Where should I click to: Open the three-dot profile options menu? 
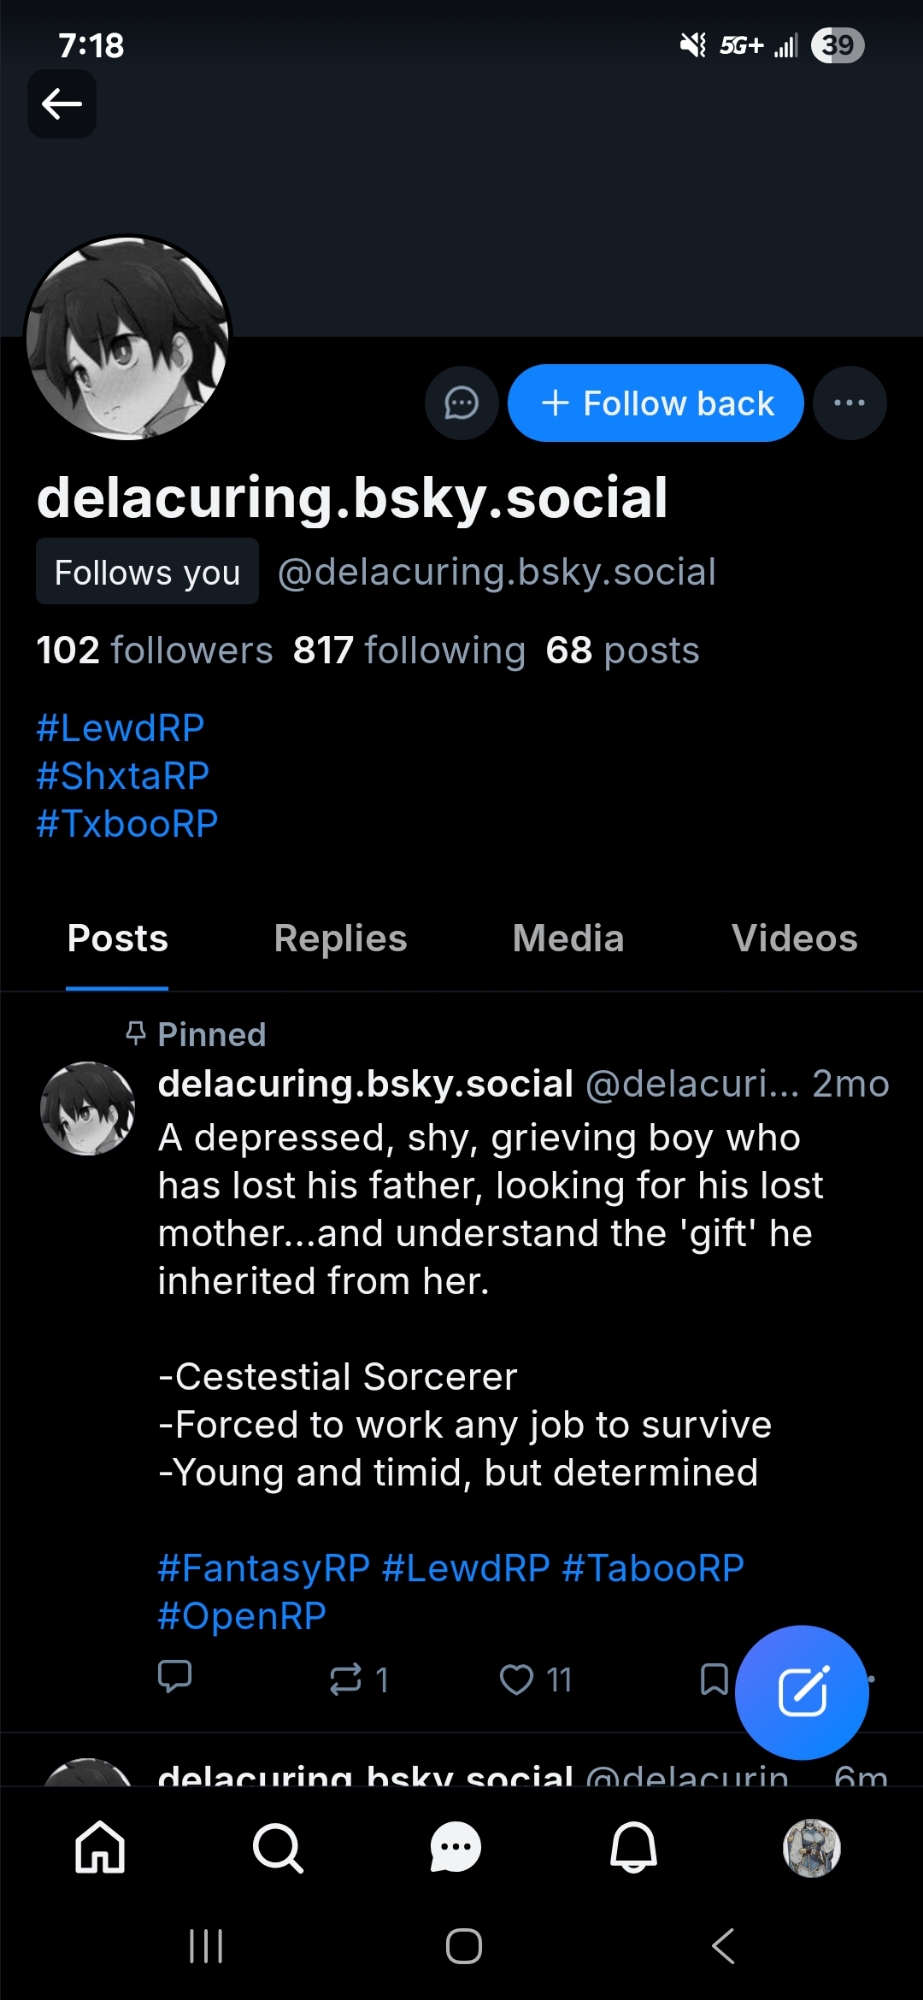coord(849,404)
